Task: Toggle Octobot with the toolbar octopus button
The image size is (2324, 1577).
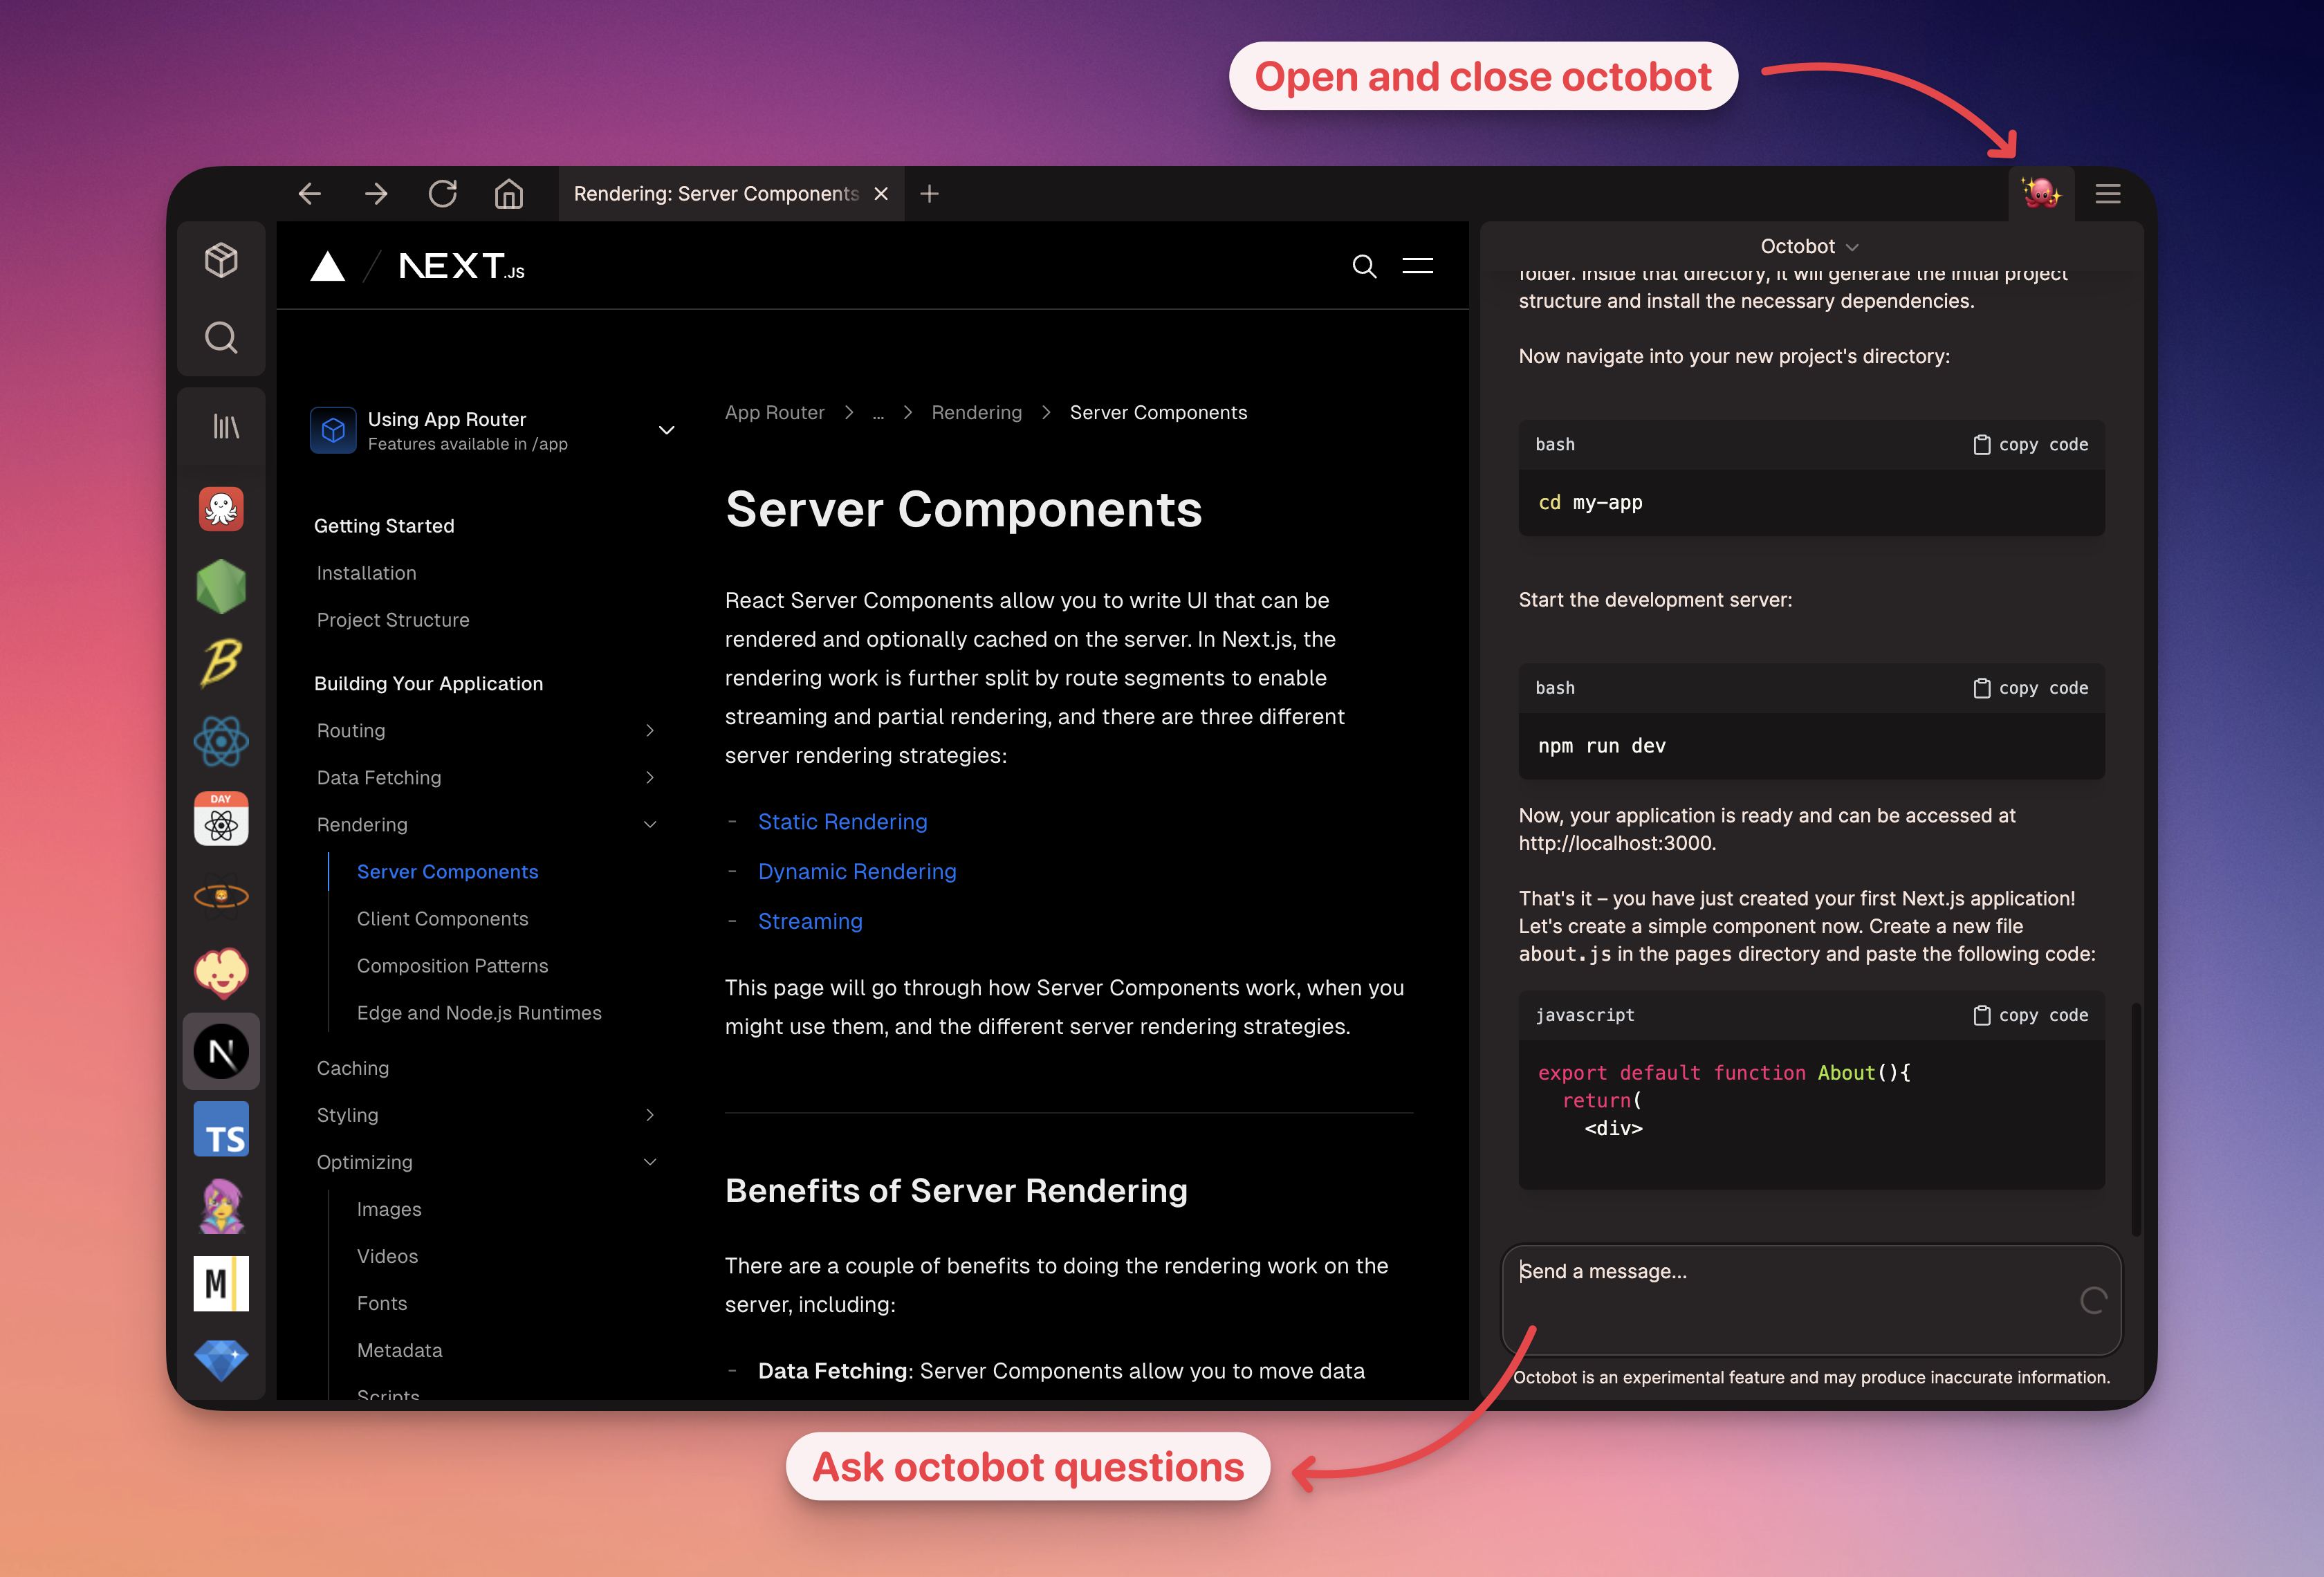Action: [x=2042, y=193]
